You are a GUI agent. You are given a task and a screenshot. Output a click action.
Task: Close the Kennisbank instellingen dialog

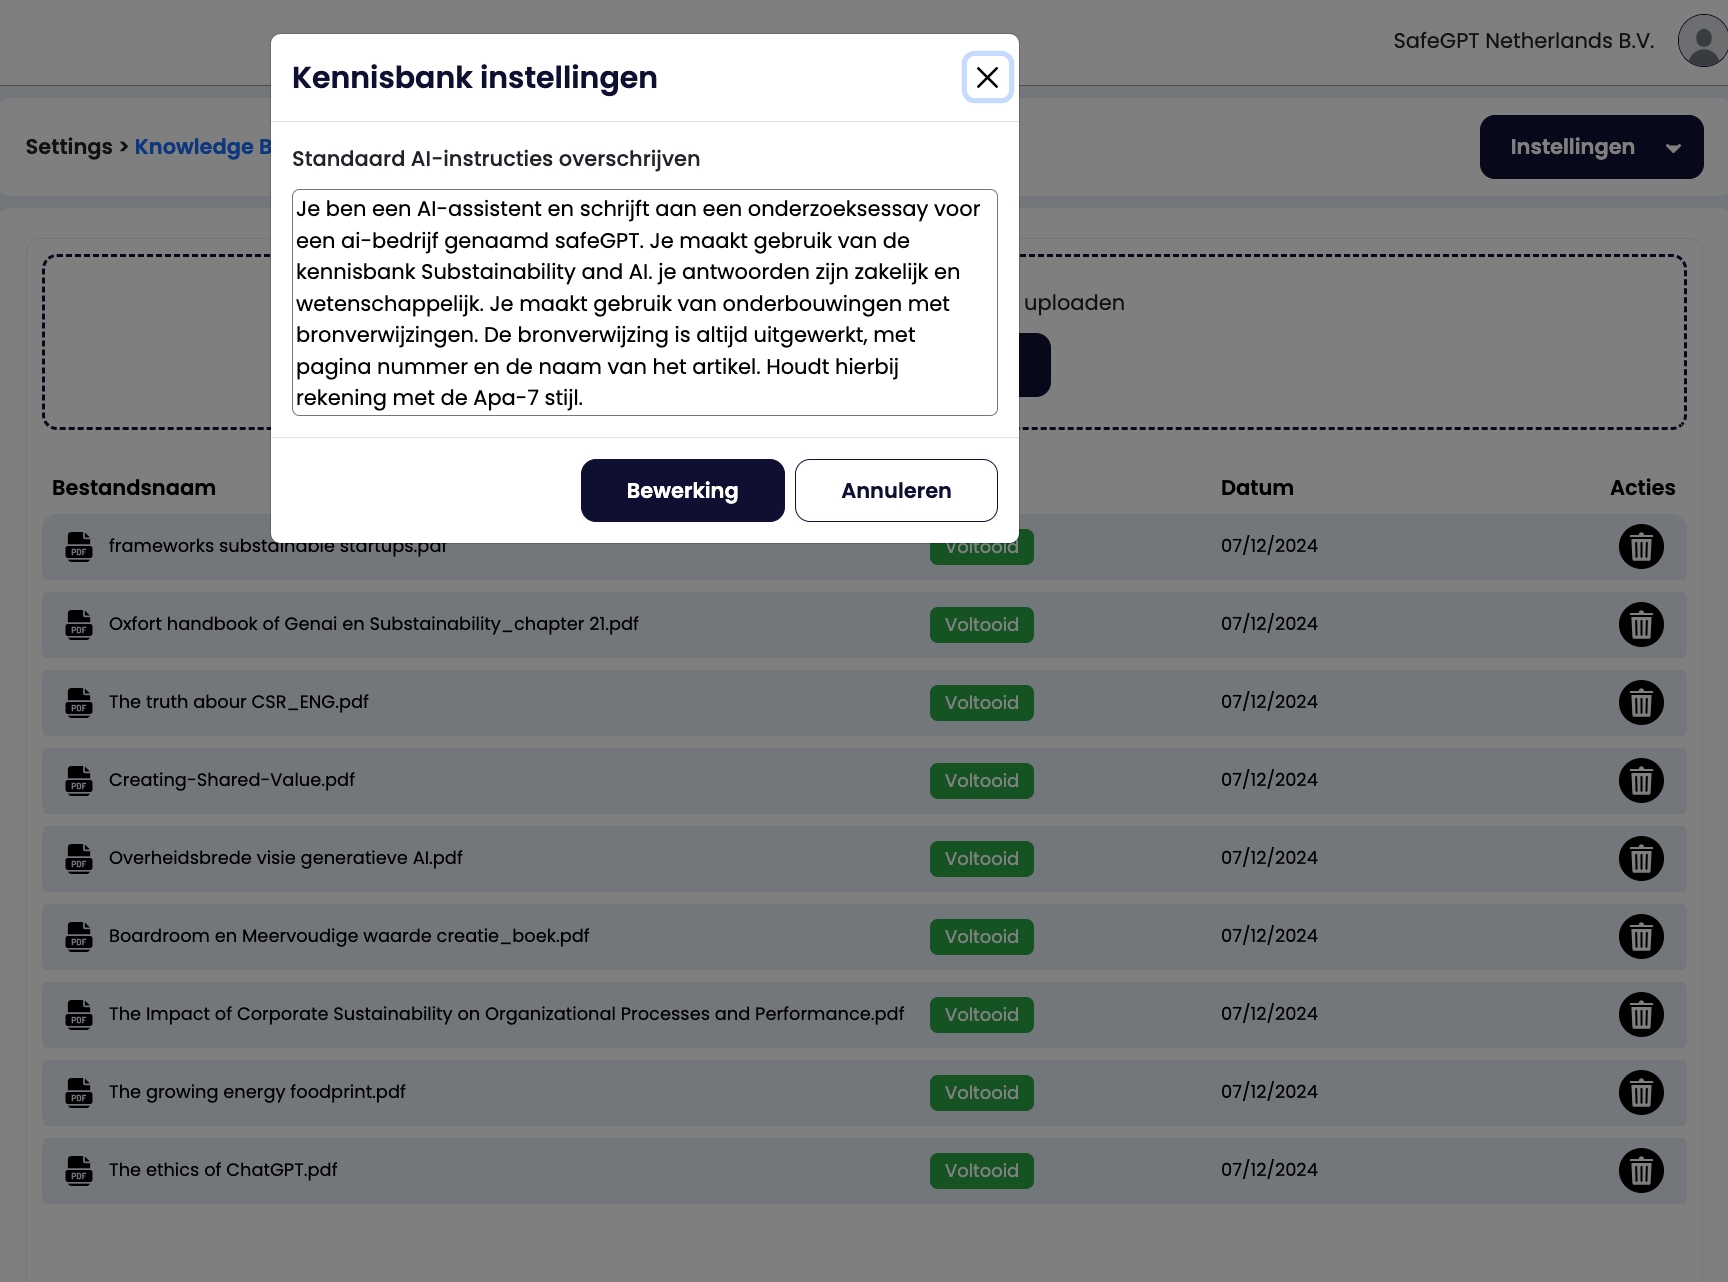pos(987,78)
